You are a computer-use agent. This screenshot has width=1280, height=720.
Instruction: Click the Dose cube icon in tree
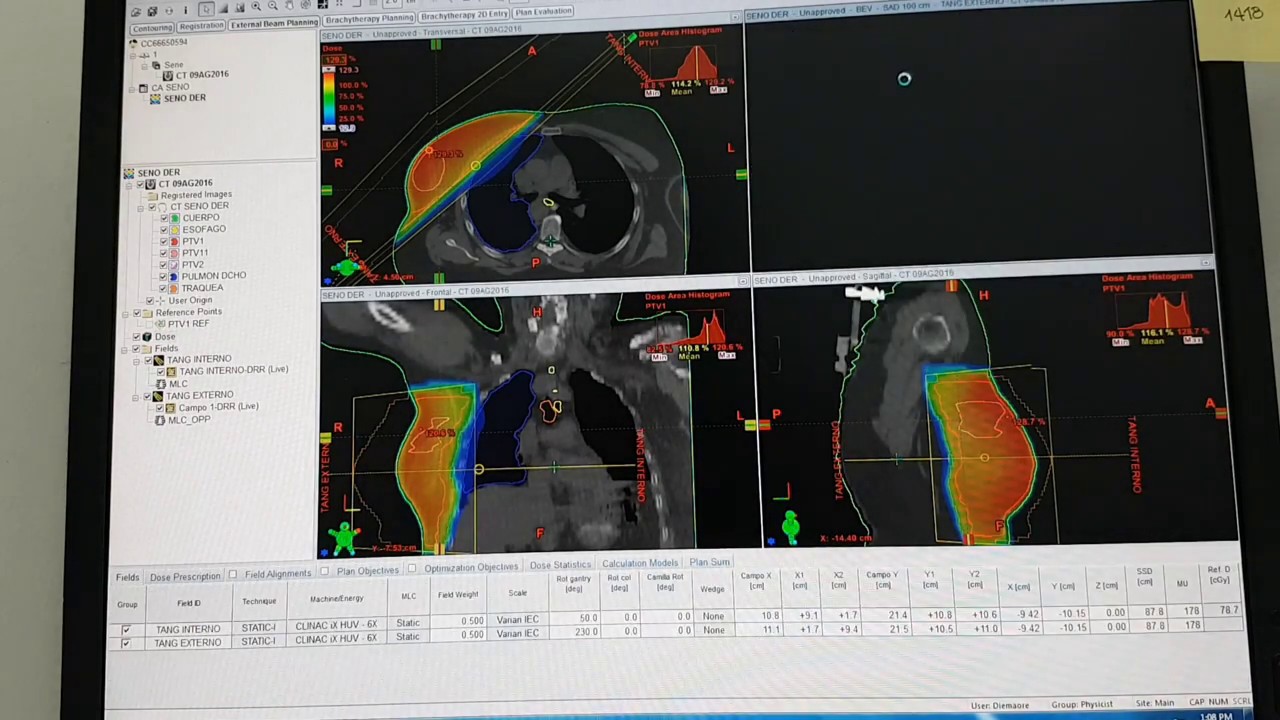click(145, 336)
